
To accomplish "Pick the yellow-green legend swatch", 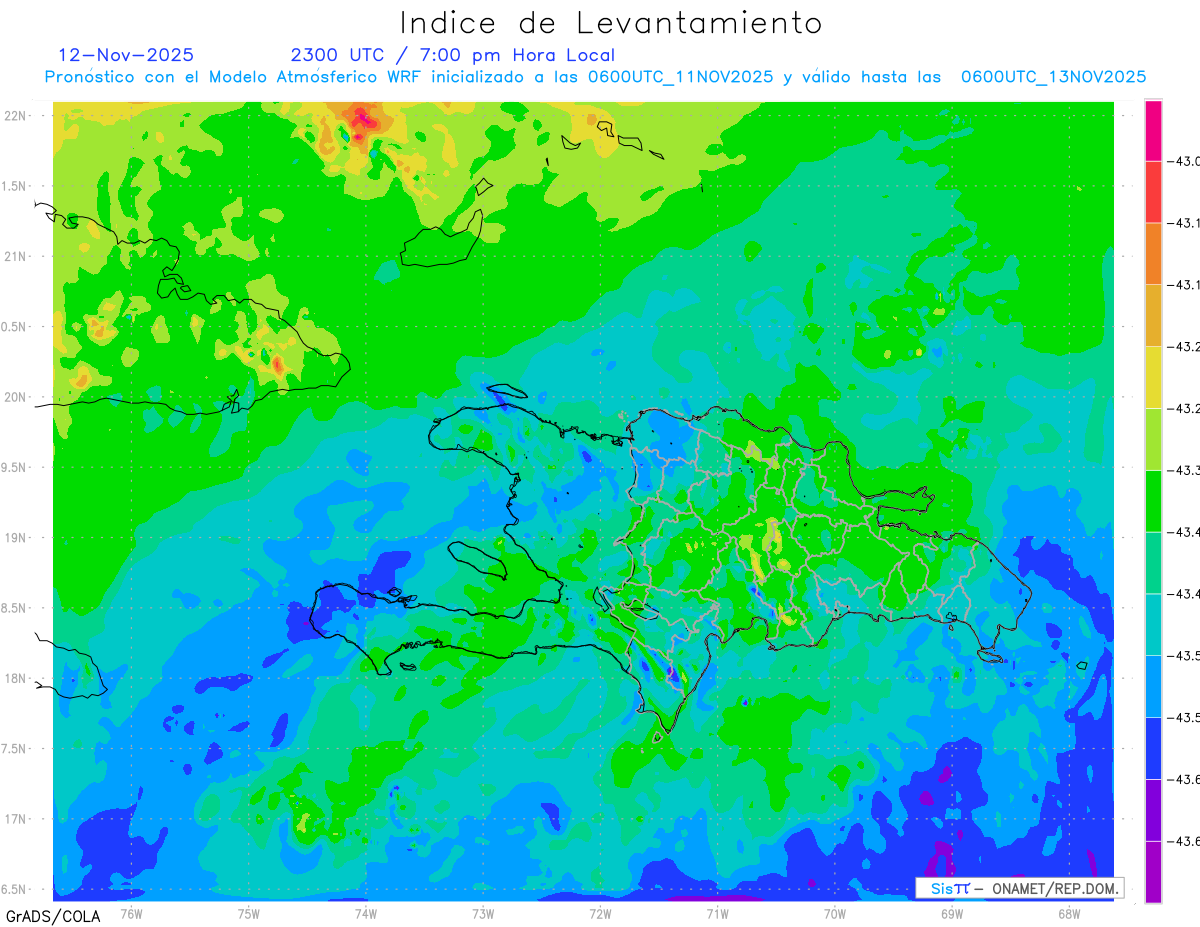I will click(1153, 439).
